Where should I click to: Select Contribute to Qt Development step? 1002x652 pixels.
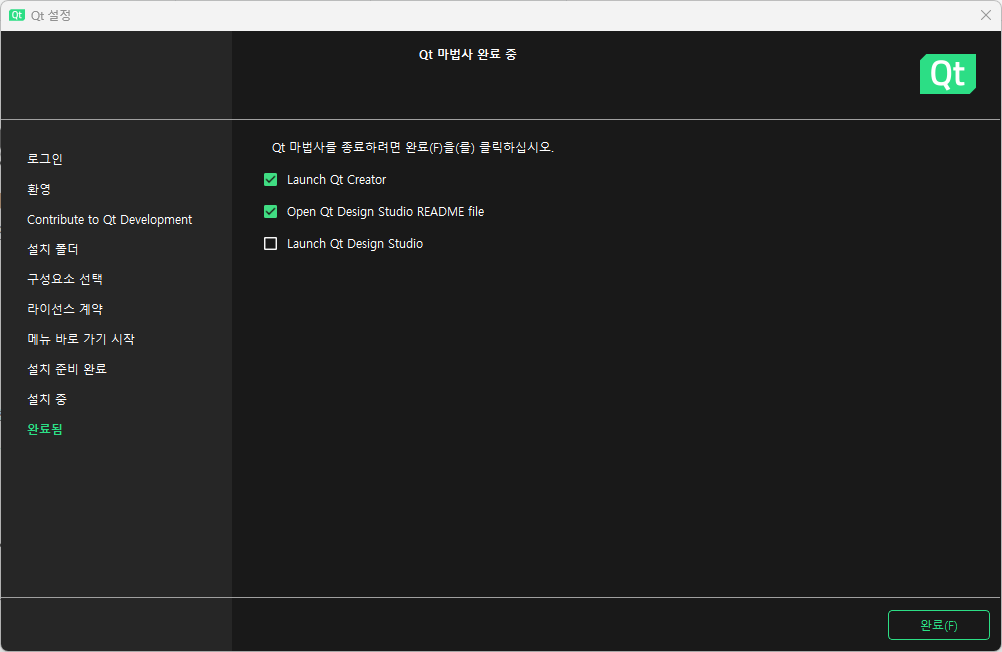[x=109, y=219]
